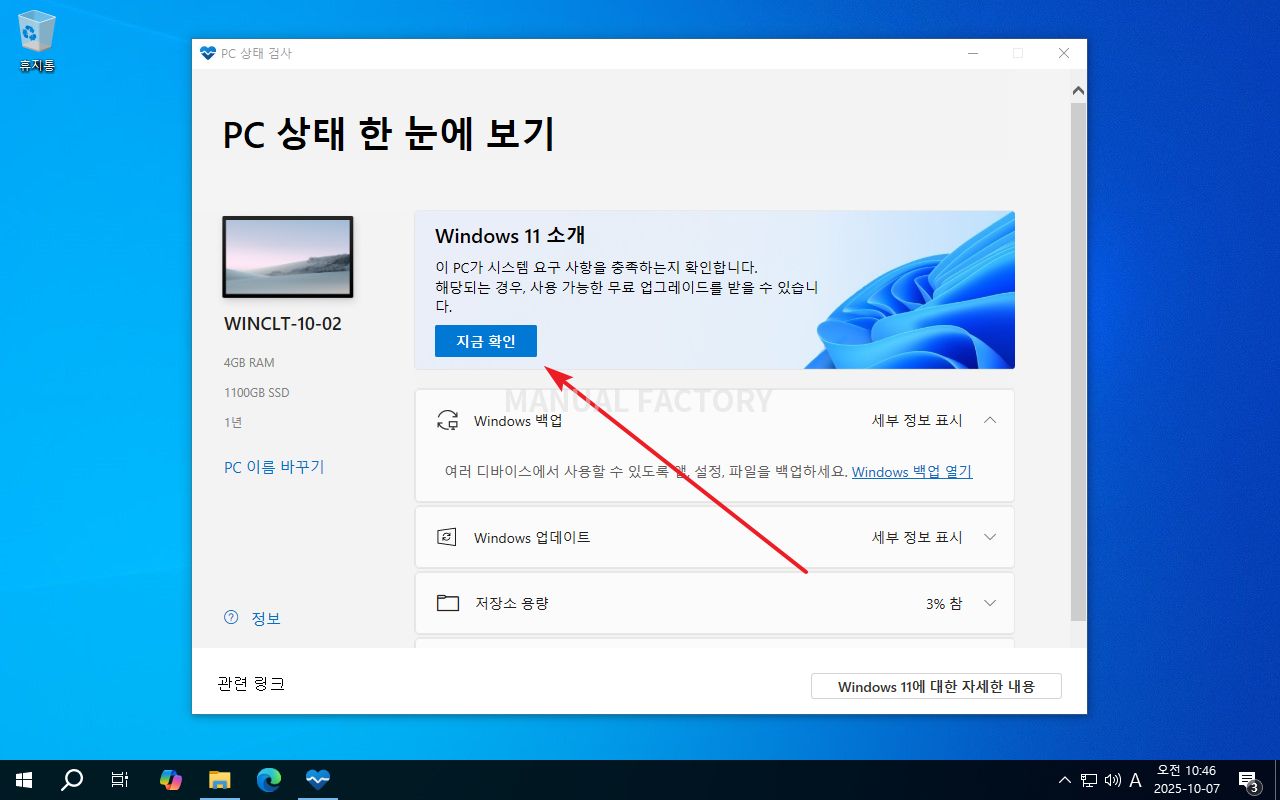Screen dimensions: 1280x800
Task: Click the Windows 업데이트 refresh icon
Action: point(447,538)
